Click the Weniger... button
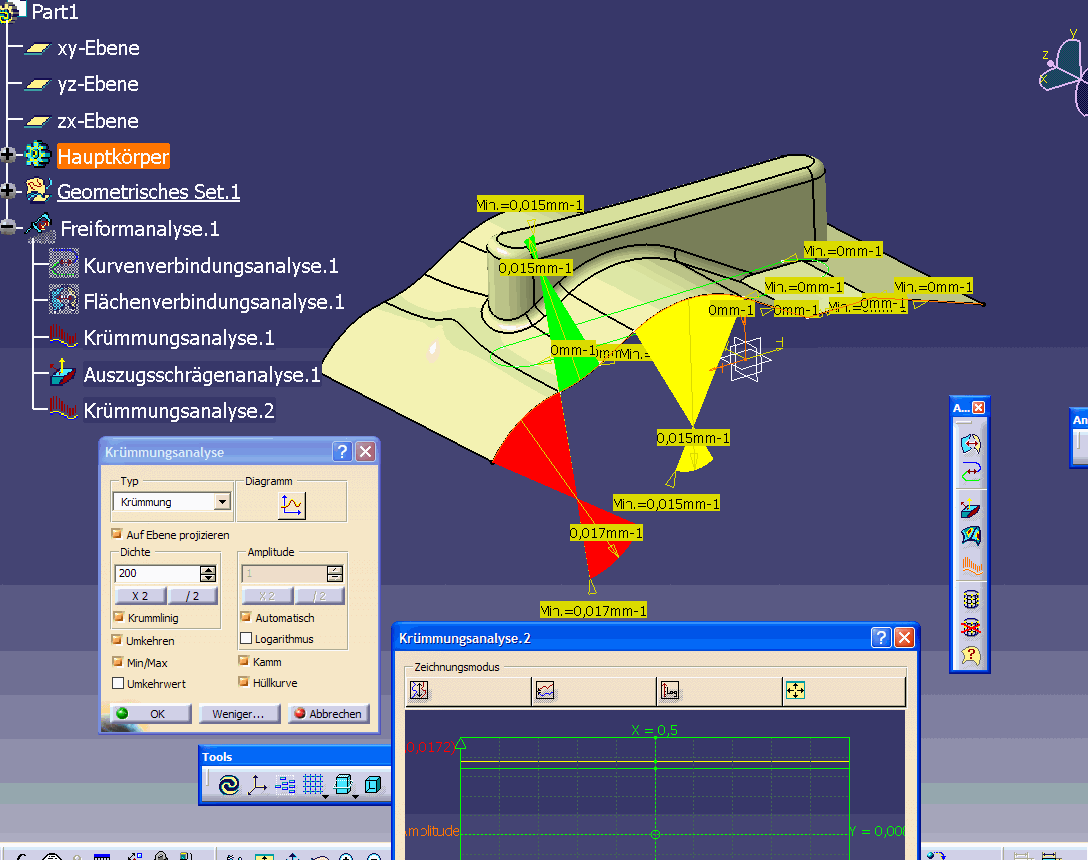This screenshot has height=860, width=1088. [x=239, y=714]
